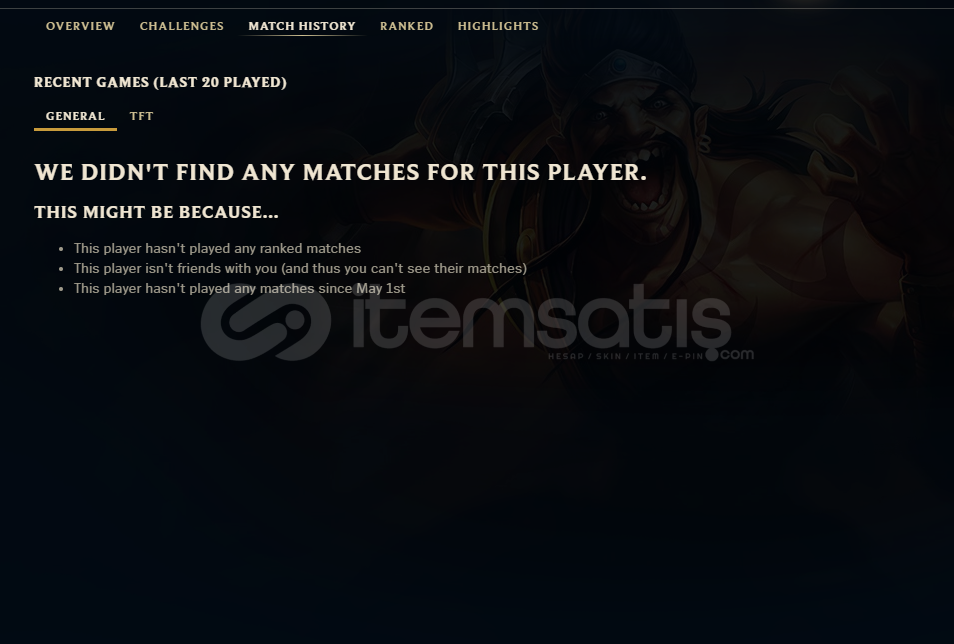Click the bullet about ranked matches

click(x=217, y=248)
